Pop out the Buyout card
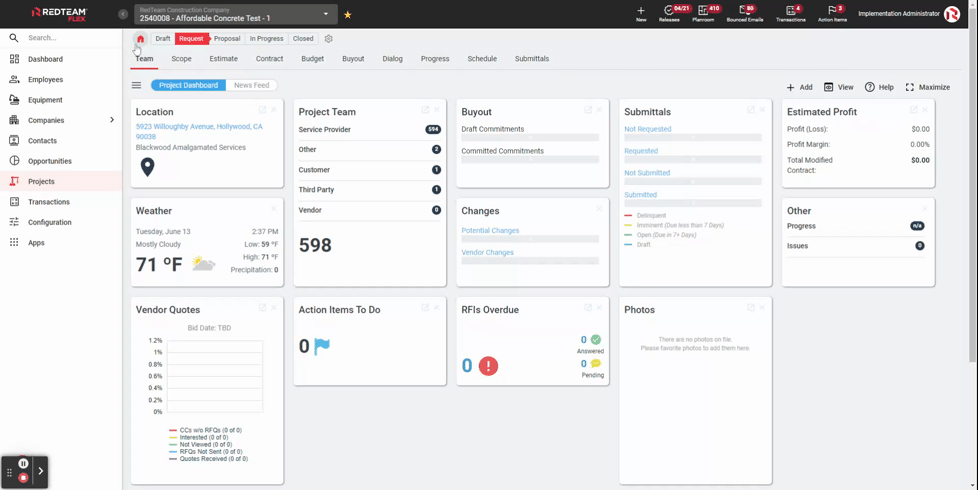 tap(588, 110)
